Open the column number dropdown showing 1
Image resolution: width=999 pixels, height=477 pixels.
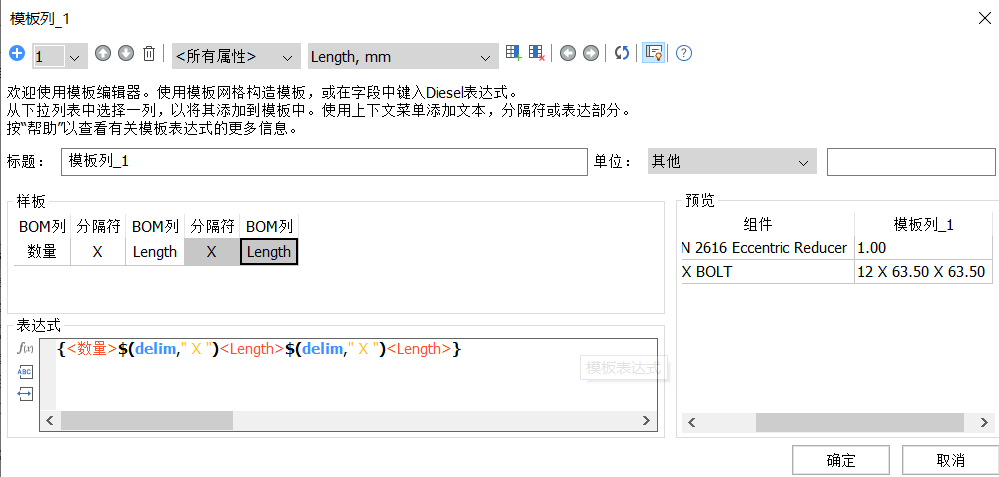(60, 57)
